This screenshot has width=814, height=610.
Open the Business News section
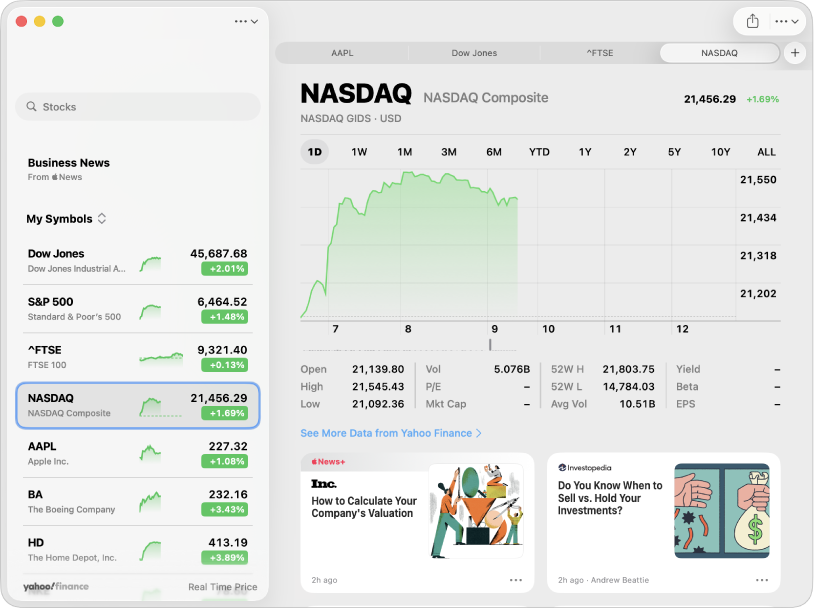(x=69, y=163)
